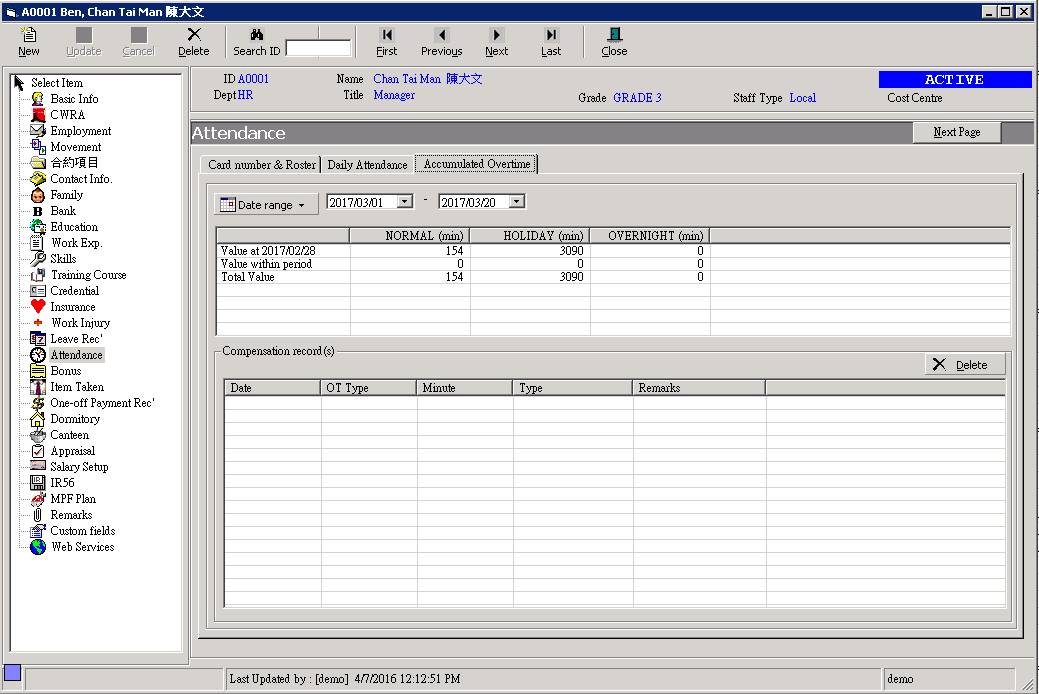Click the Delete toolbar icon

[x=194, y=36]
